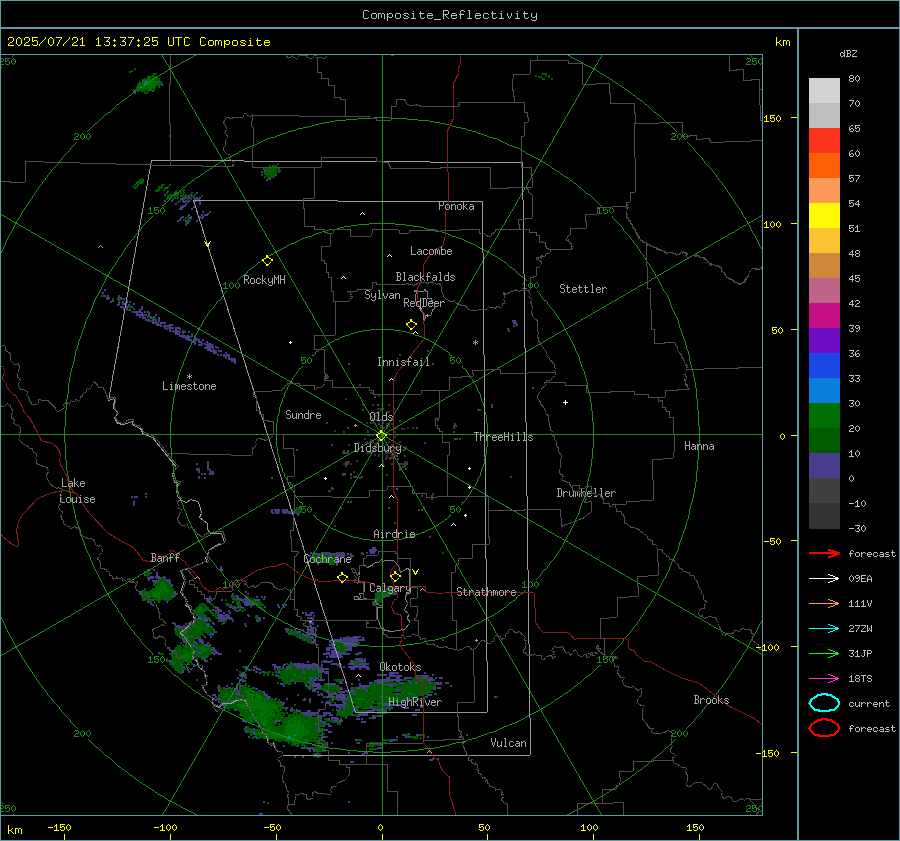Click yellow diamond marker below RedDeer
900x841 pixels.
(412, 325)
